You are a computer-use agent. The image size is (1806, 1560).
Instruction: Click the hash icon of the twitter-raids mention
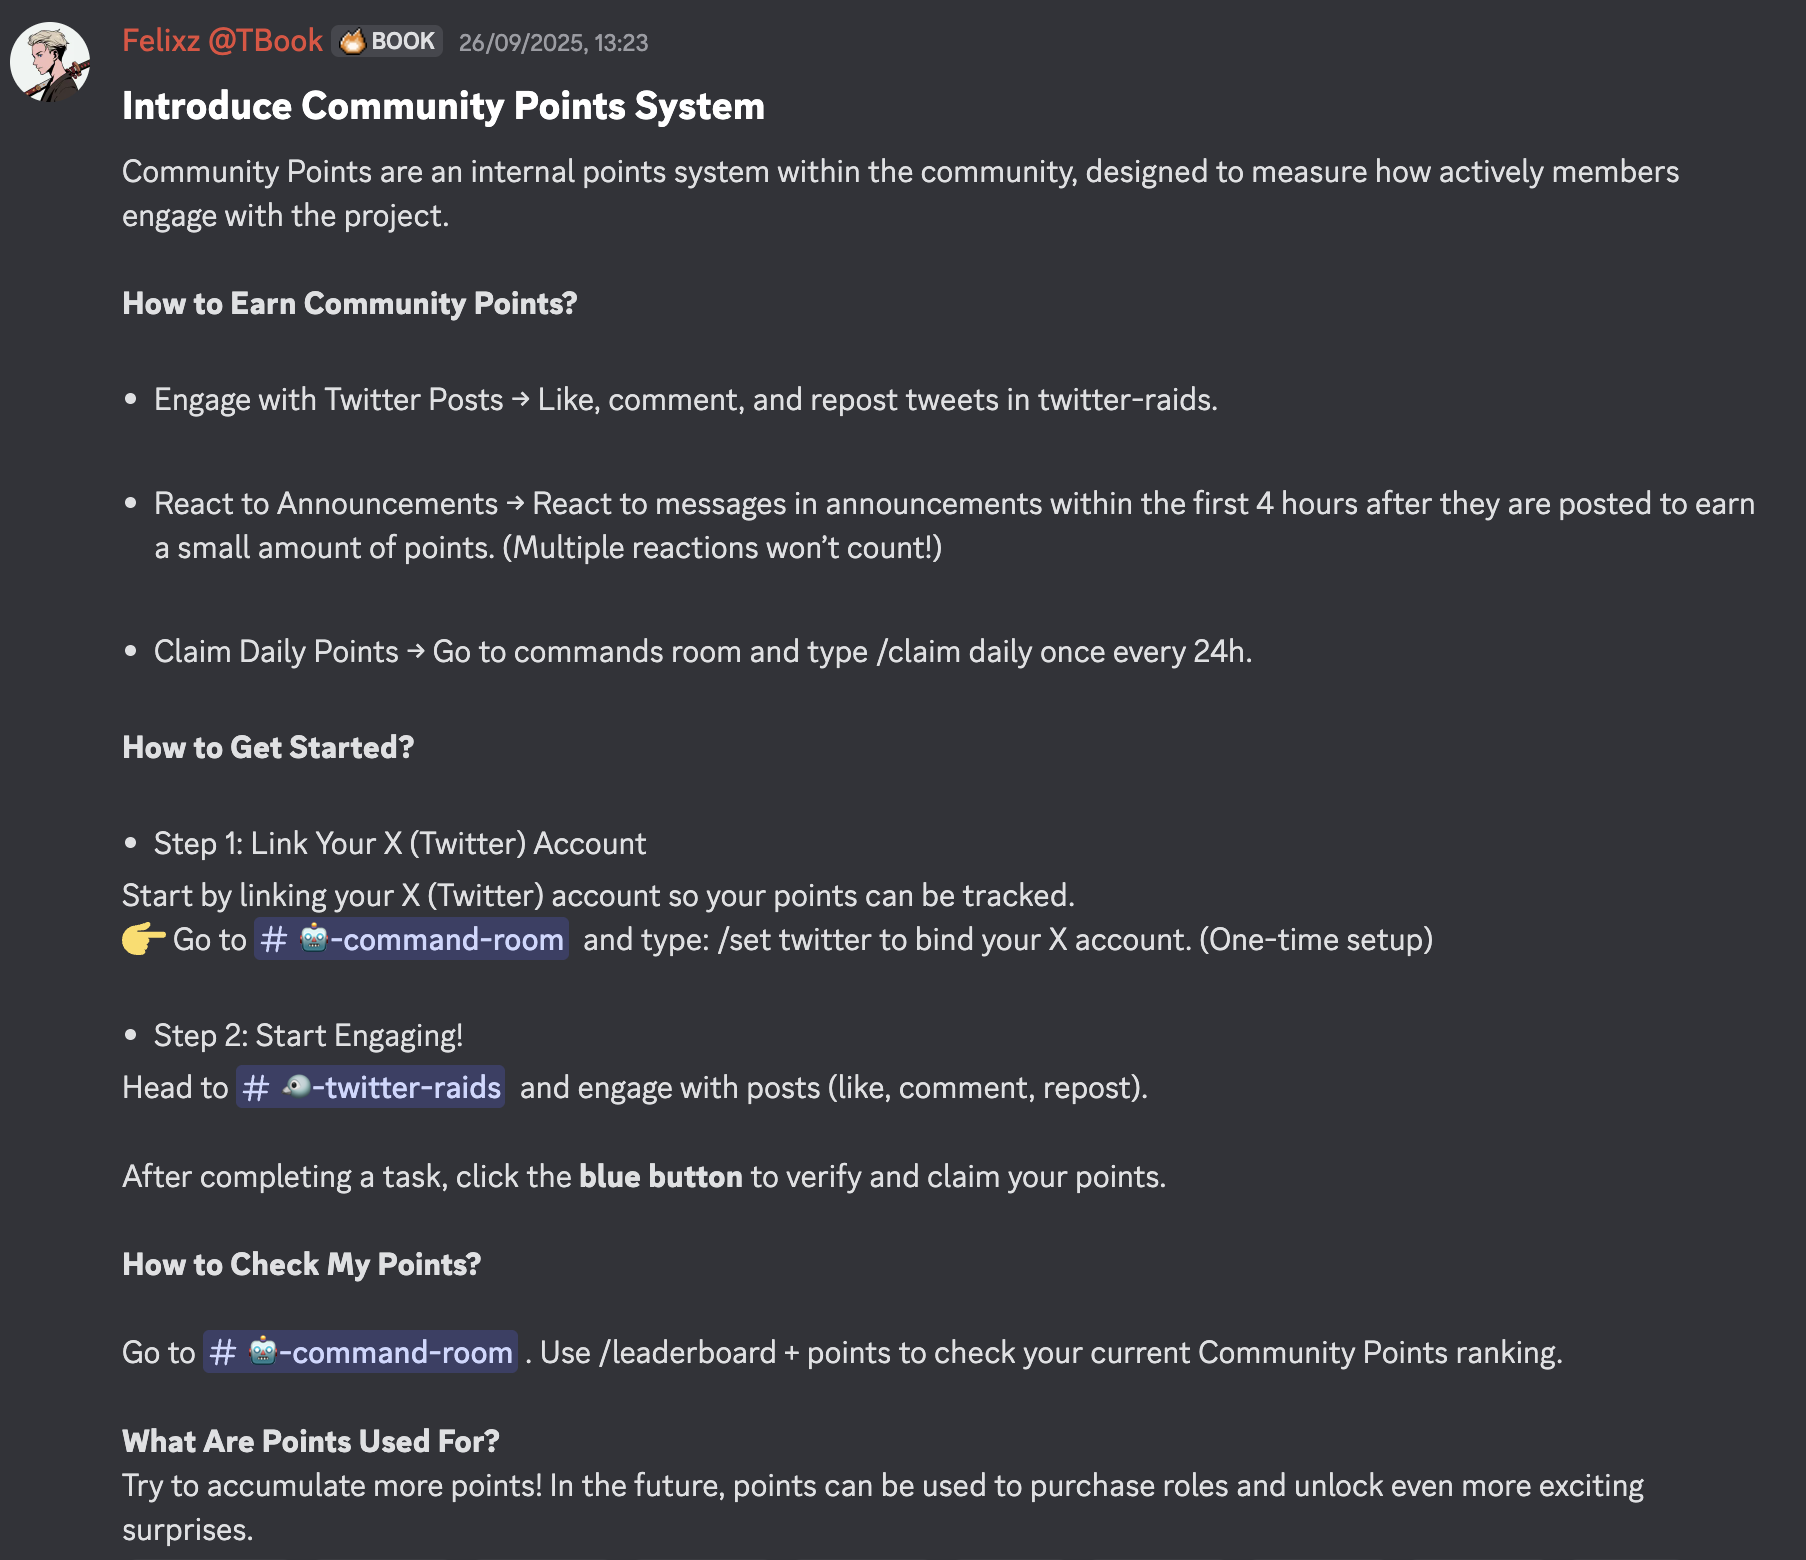coord(256,1087)
